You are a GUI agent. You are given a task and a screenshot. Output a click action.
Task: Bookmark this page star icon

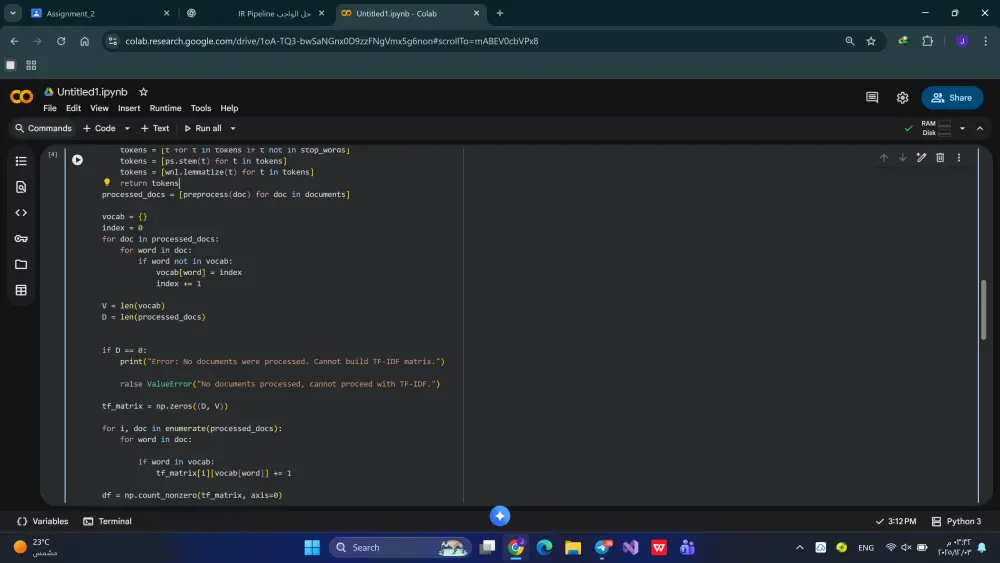point(871,41)
